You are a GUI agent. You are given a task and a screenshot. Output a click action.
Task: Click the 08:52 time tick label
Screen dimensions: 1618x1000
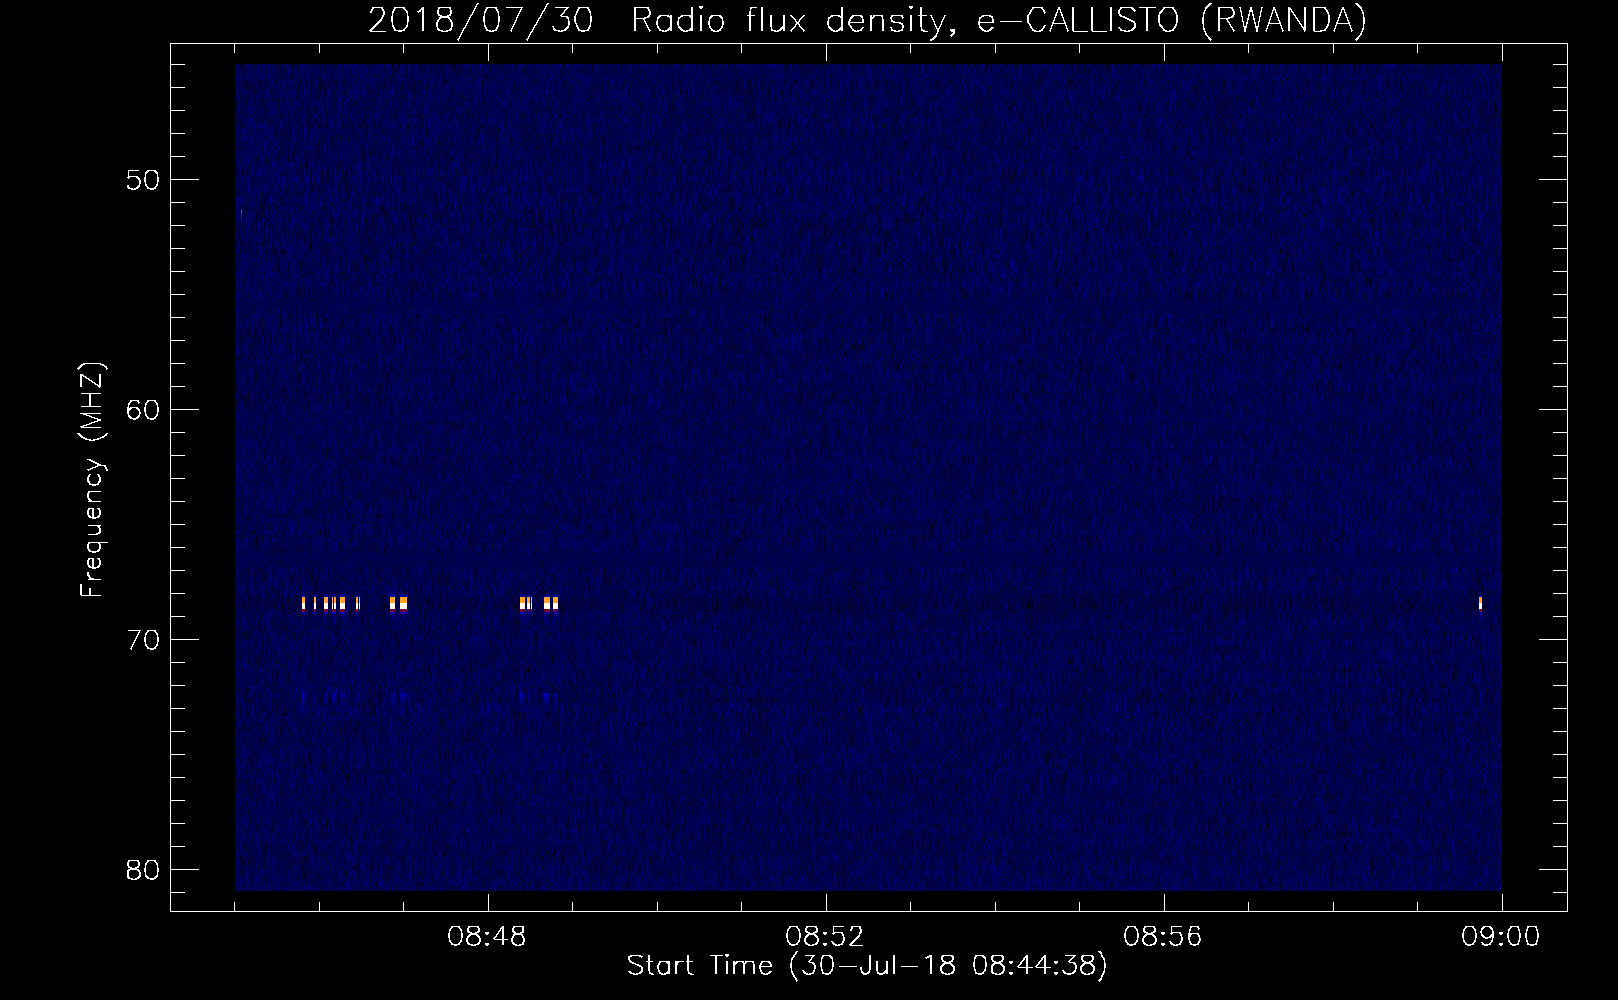click(x=825, y=937)
